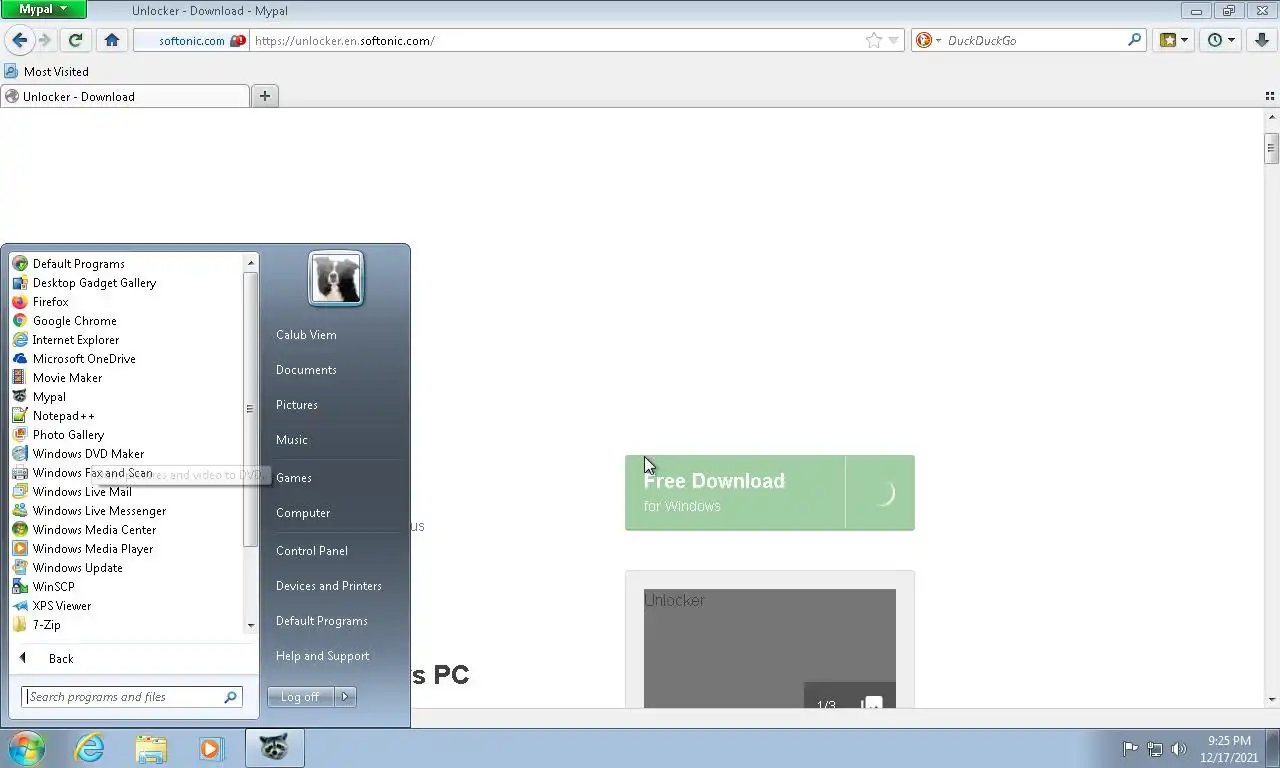Open Help and Support
This screenshot has height=768, width=1280.
click(x=323, y=656)
